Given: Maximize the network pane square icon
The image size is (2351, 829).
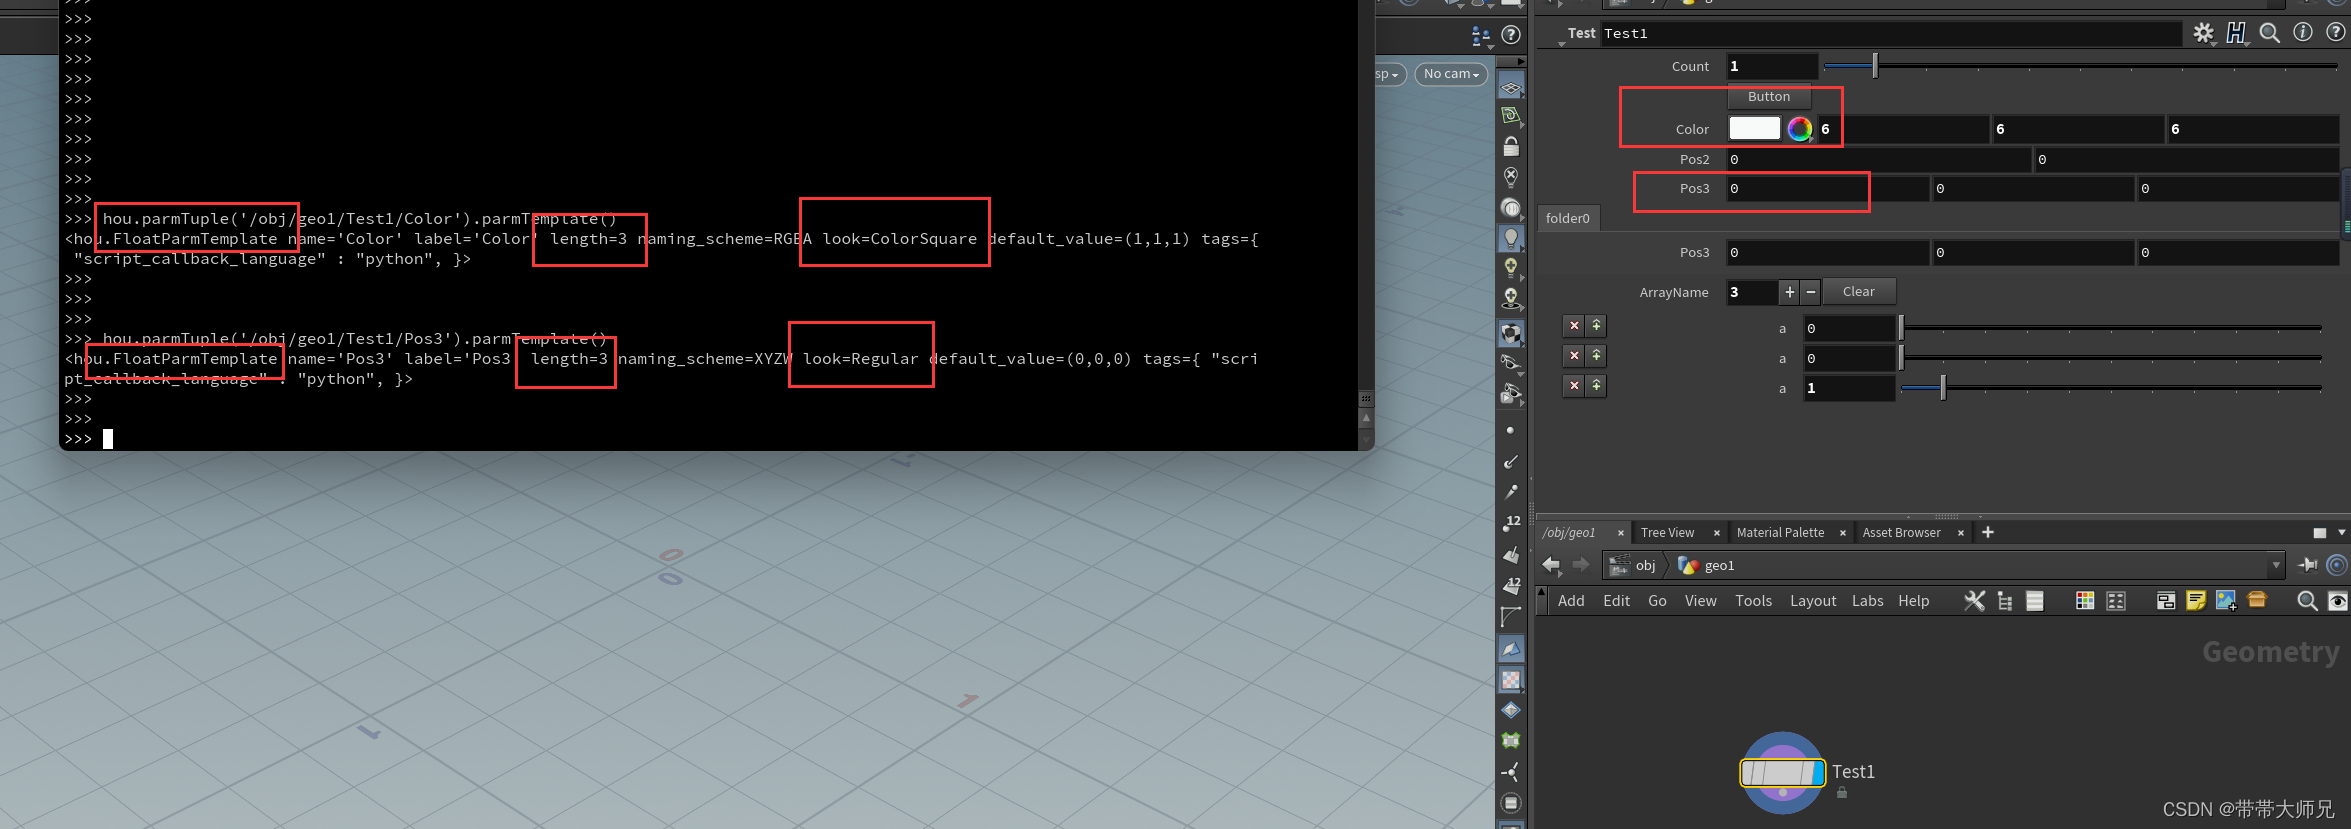Looking at the screenshot, I should click(x=2320, y=533).
